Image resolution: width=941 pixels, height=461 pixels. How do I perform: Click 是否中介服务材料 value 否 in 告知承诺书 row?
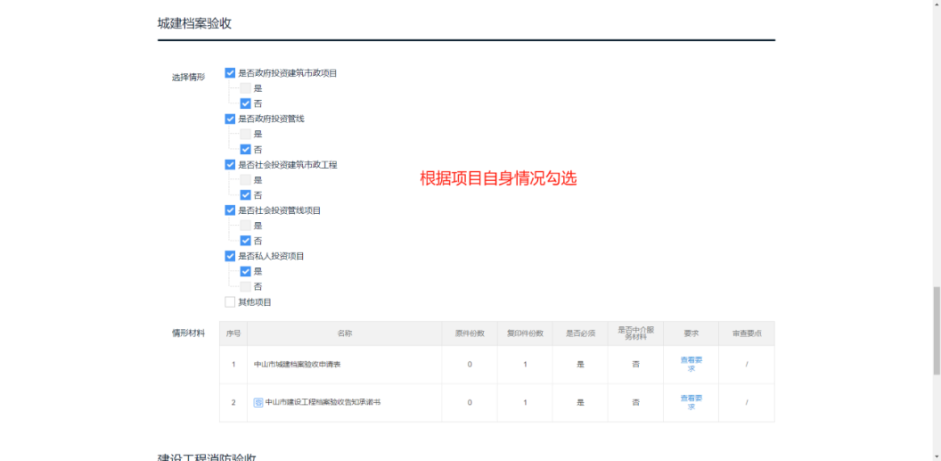pyautogui.click(x=636, y=402)
